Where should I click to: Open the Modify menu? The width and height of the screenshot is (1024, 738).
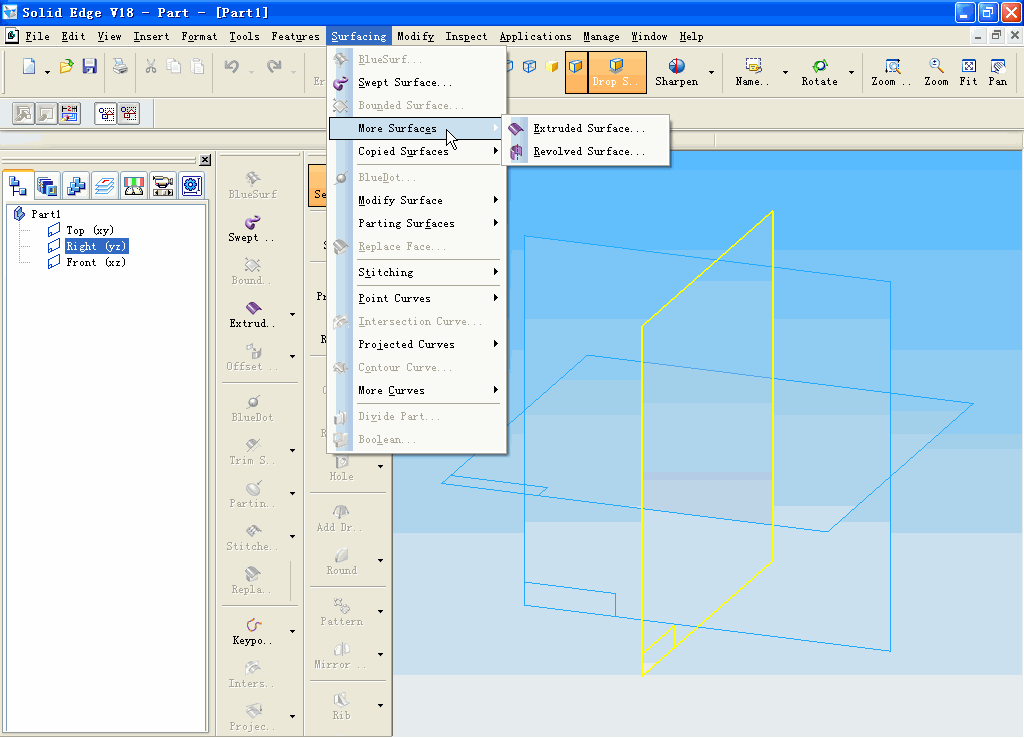pos(415,37)
